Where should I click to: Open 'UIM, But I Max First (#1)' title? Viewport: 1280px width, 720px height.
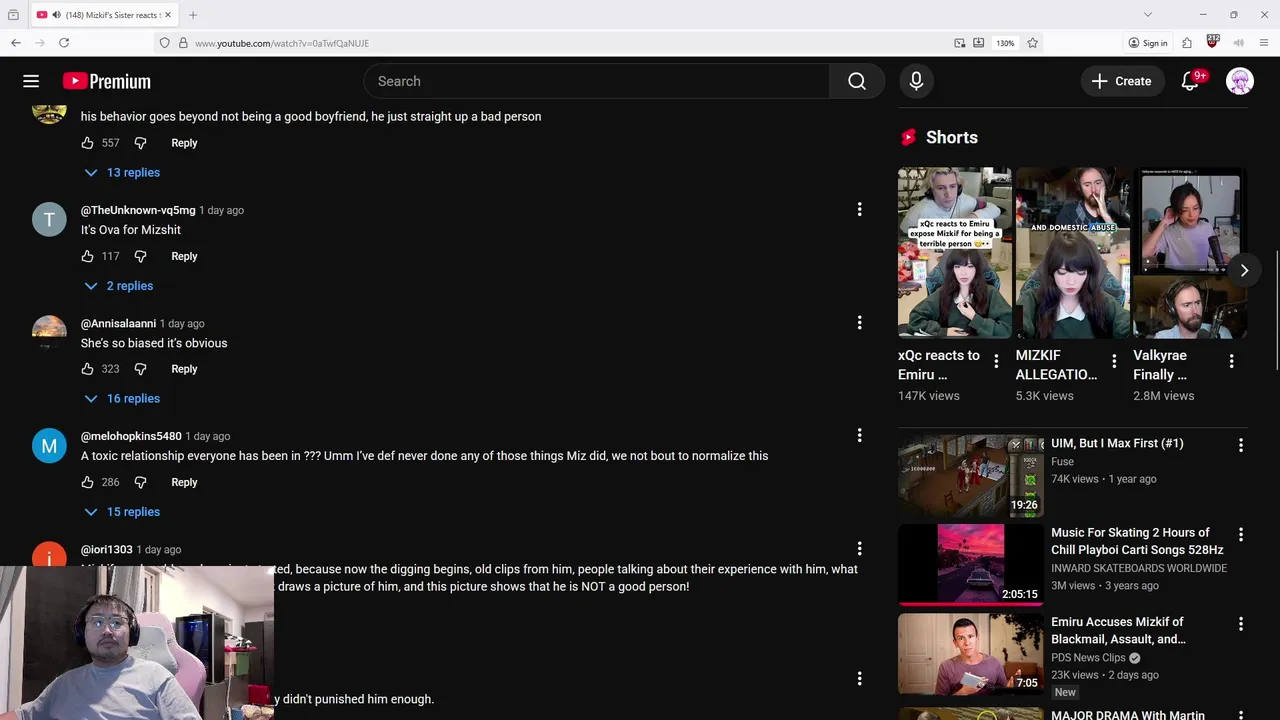[x=1117, y=443]
